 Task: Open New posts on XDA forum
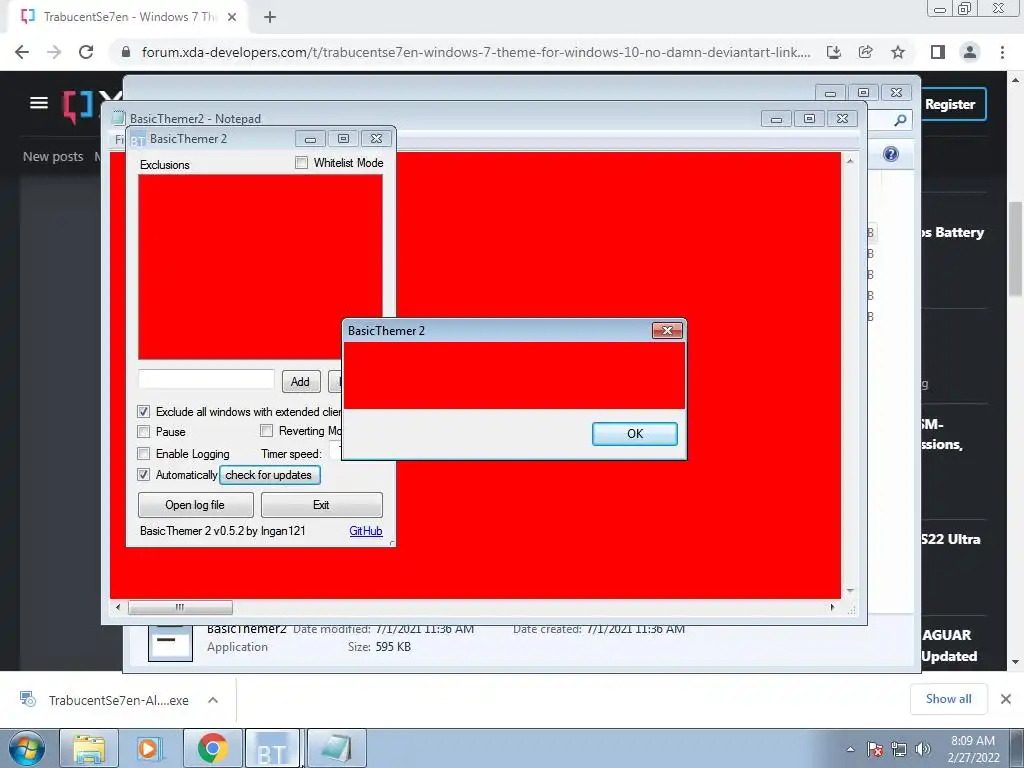point(53,157)
